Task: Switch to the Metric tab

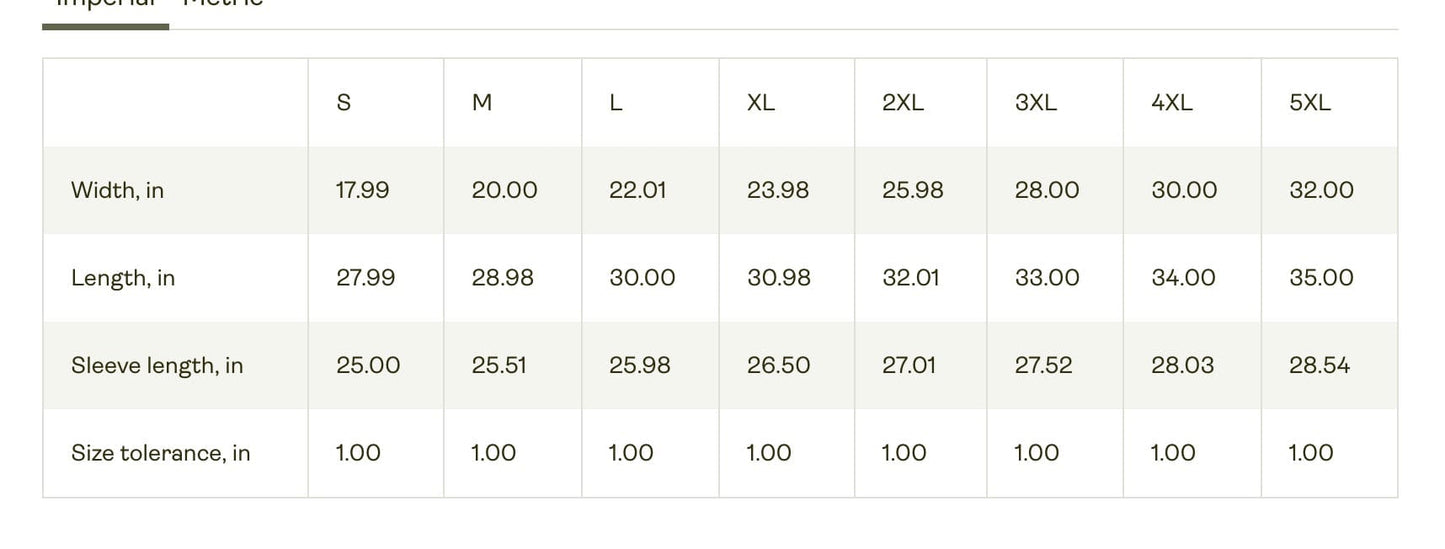Action: pos(223,3)
